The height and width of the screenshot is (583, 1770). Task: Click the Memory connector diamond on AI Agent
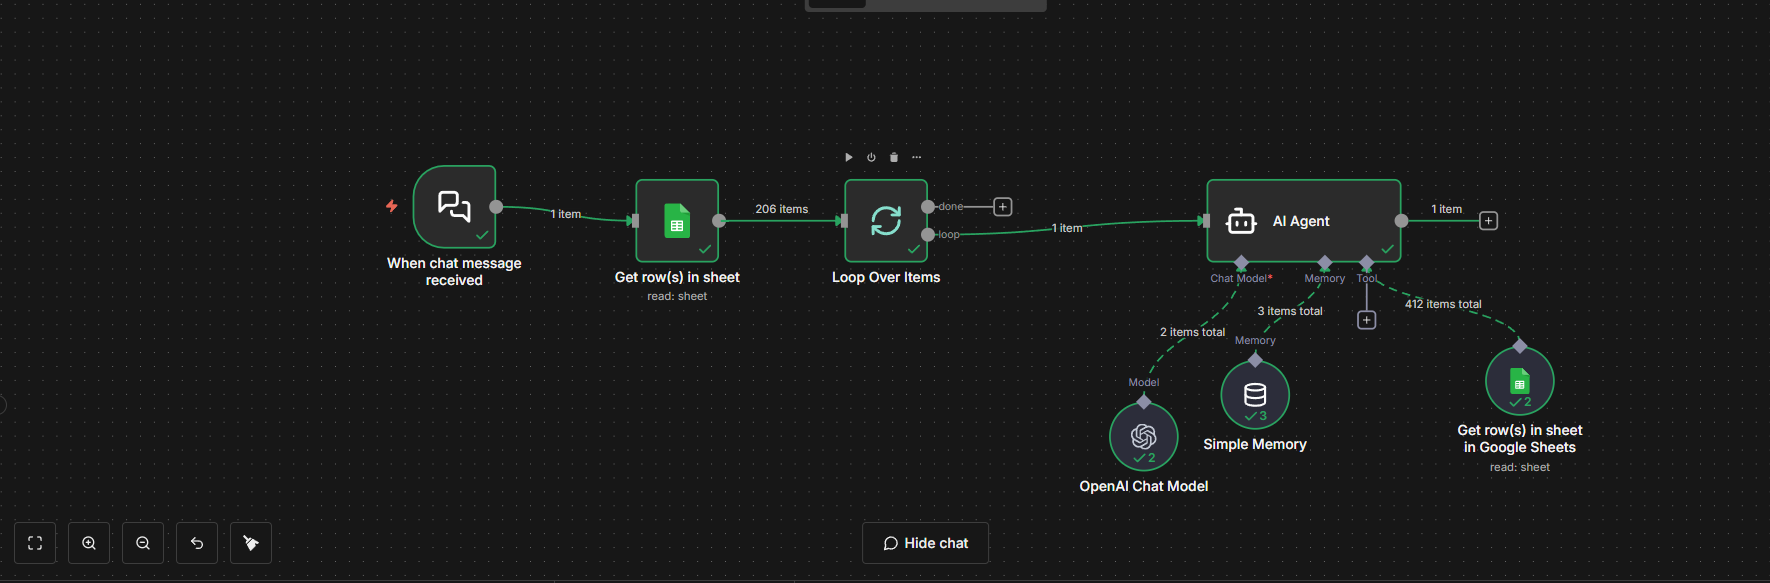(1325, 263)
